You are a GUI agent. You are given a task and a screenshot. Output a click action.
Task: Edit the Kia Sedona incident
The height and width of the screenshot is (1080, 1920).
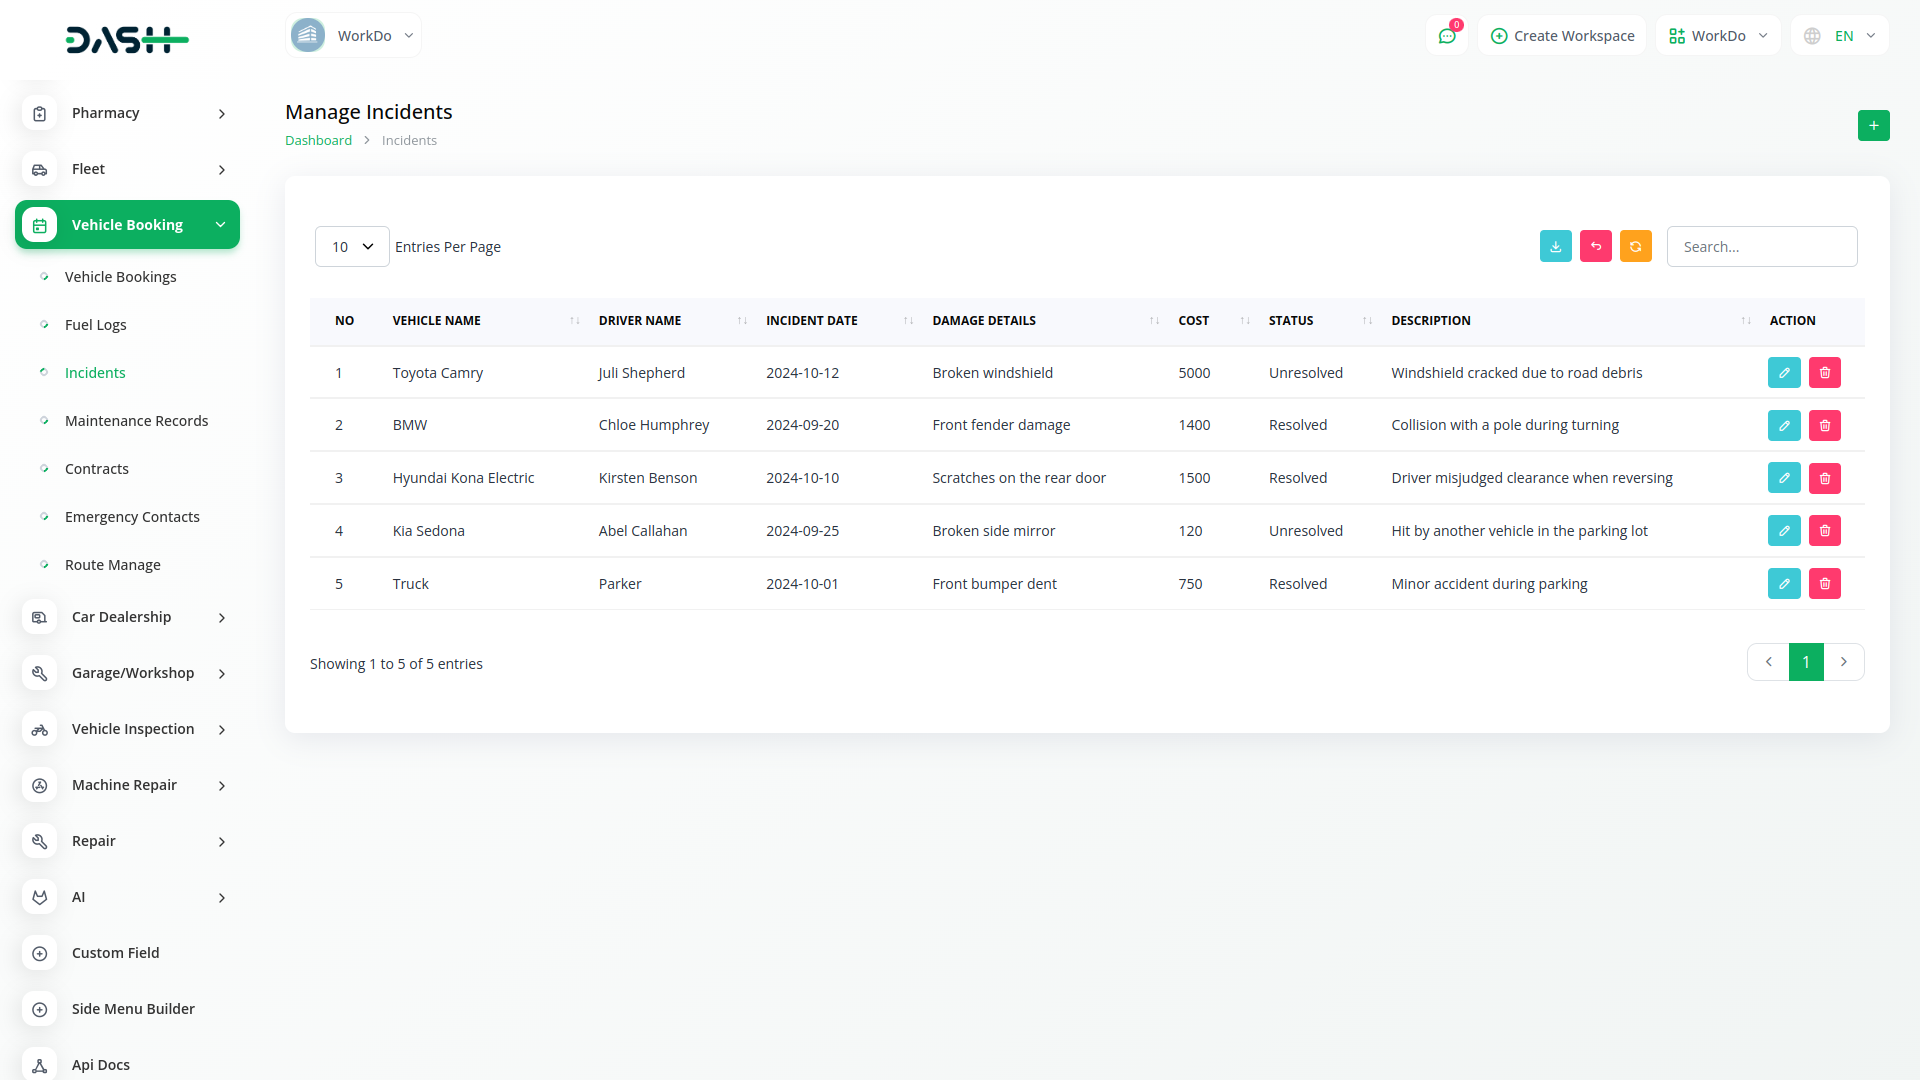pyautogui.click(x=1783, y=530)
